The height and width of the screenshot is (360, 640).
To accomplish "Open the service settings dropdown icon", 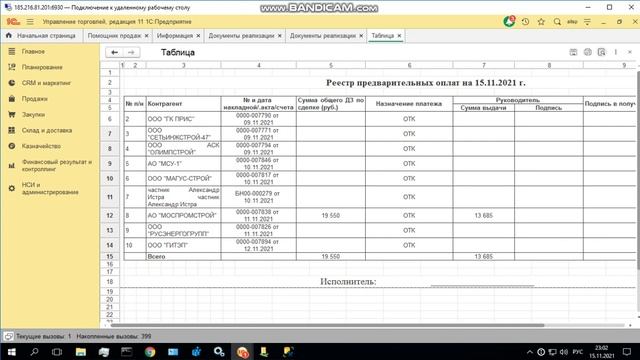I will pyautogui.click(x=587, y=22).
